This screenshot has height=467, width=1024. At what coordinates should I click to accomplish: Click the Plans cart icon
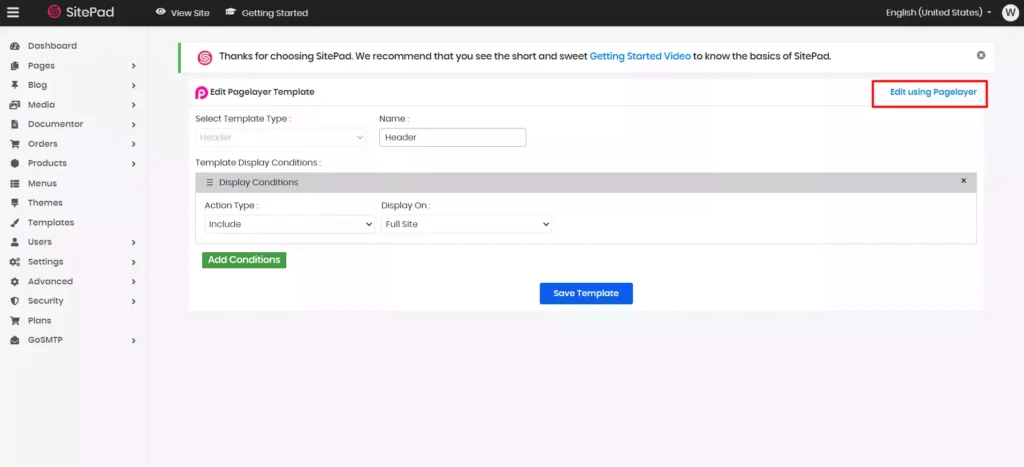point(14,321)
